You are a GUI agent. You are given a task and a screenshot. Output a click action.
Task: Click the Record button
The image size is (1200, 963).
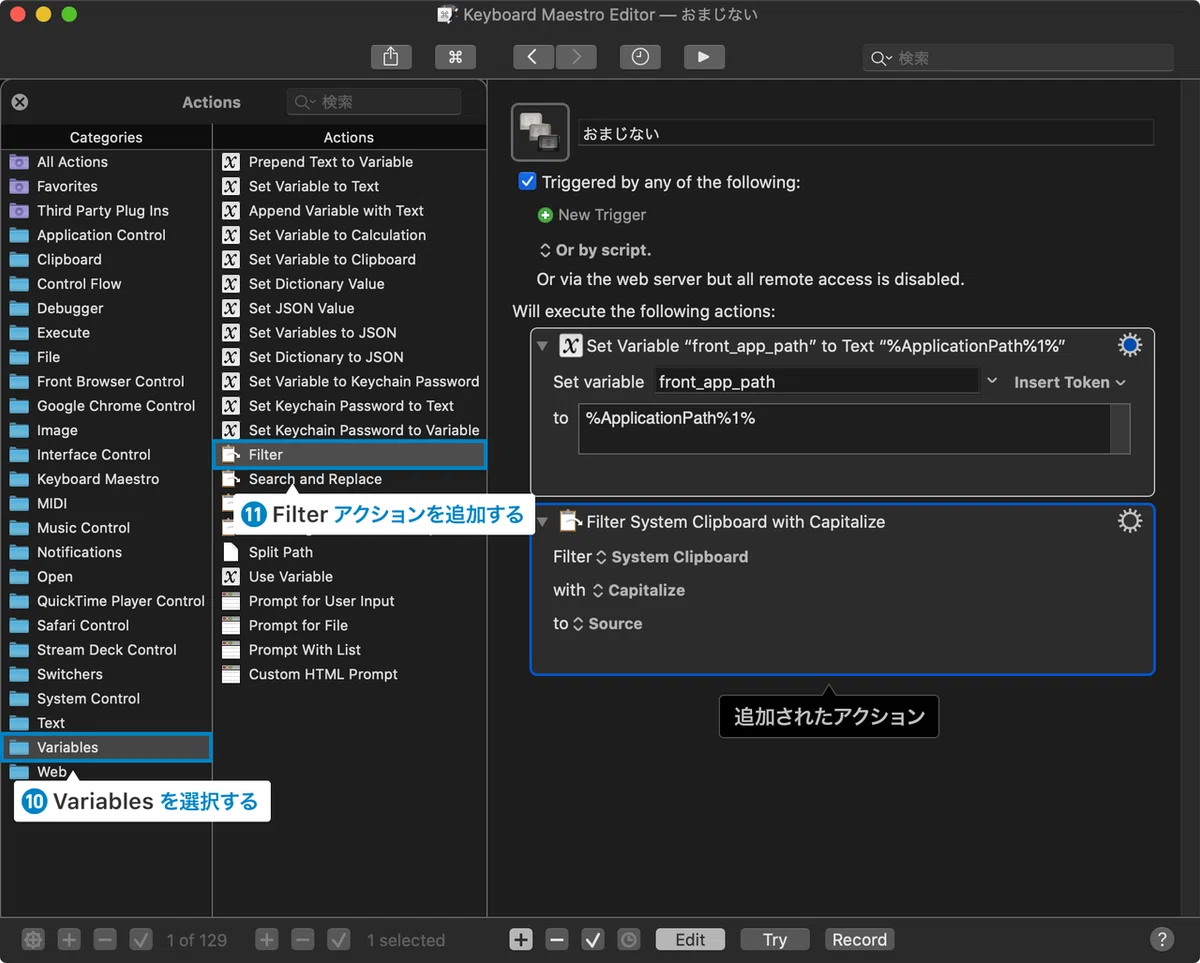(860, 940)
